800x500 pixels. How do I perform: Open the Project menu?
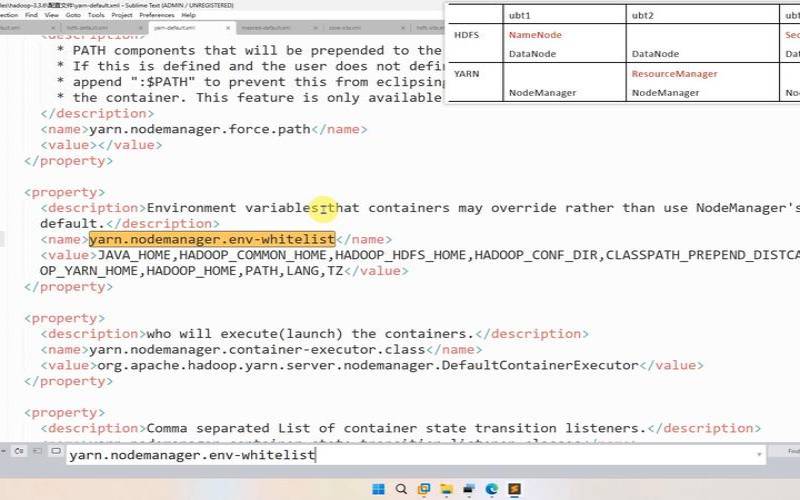122,16
